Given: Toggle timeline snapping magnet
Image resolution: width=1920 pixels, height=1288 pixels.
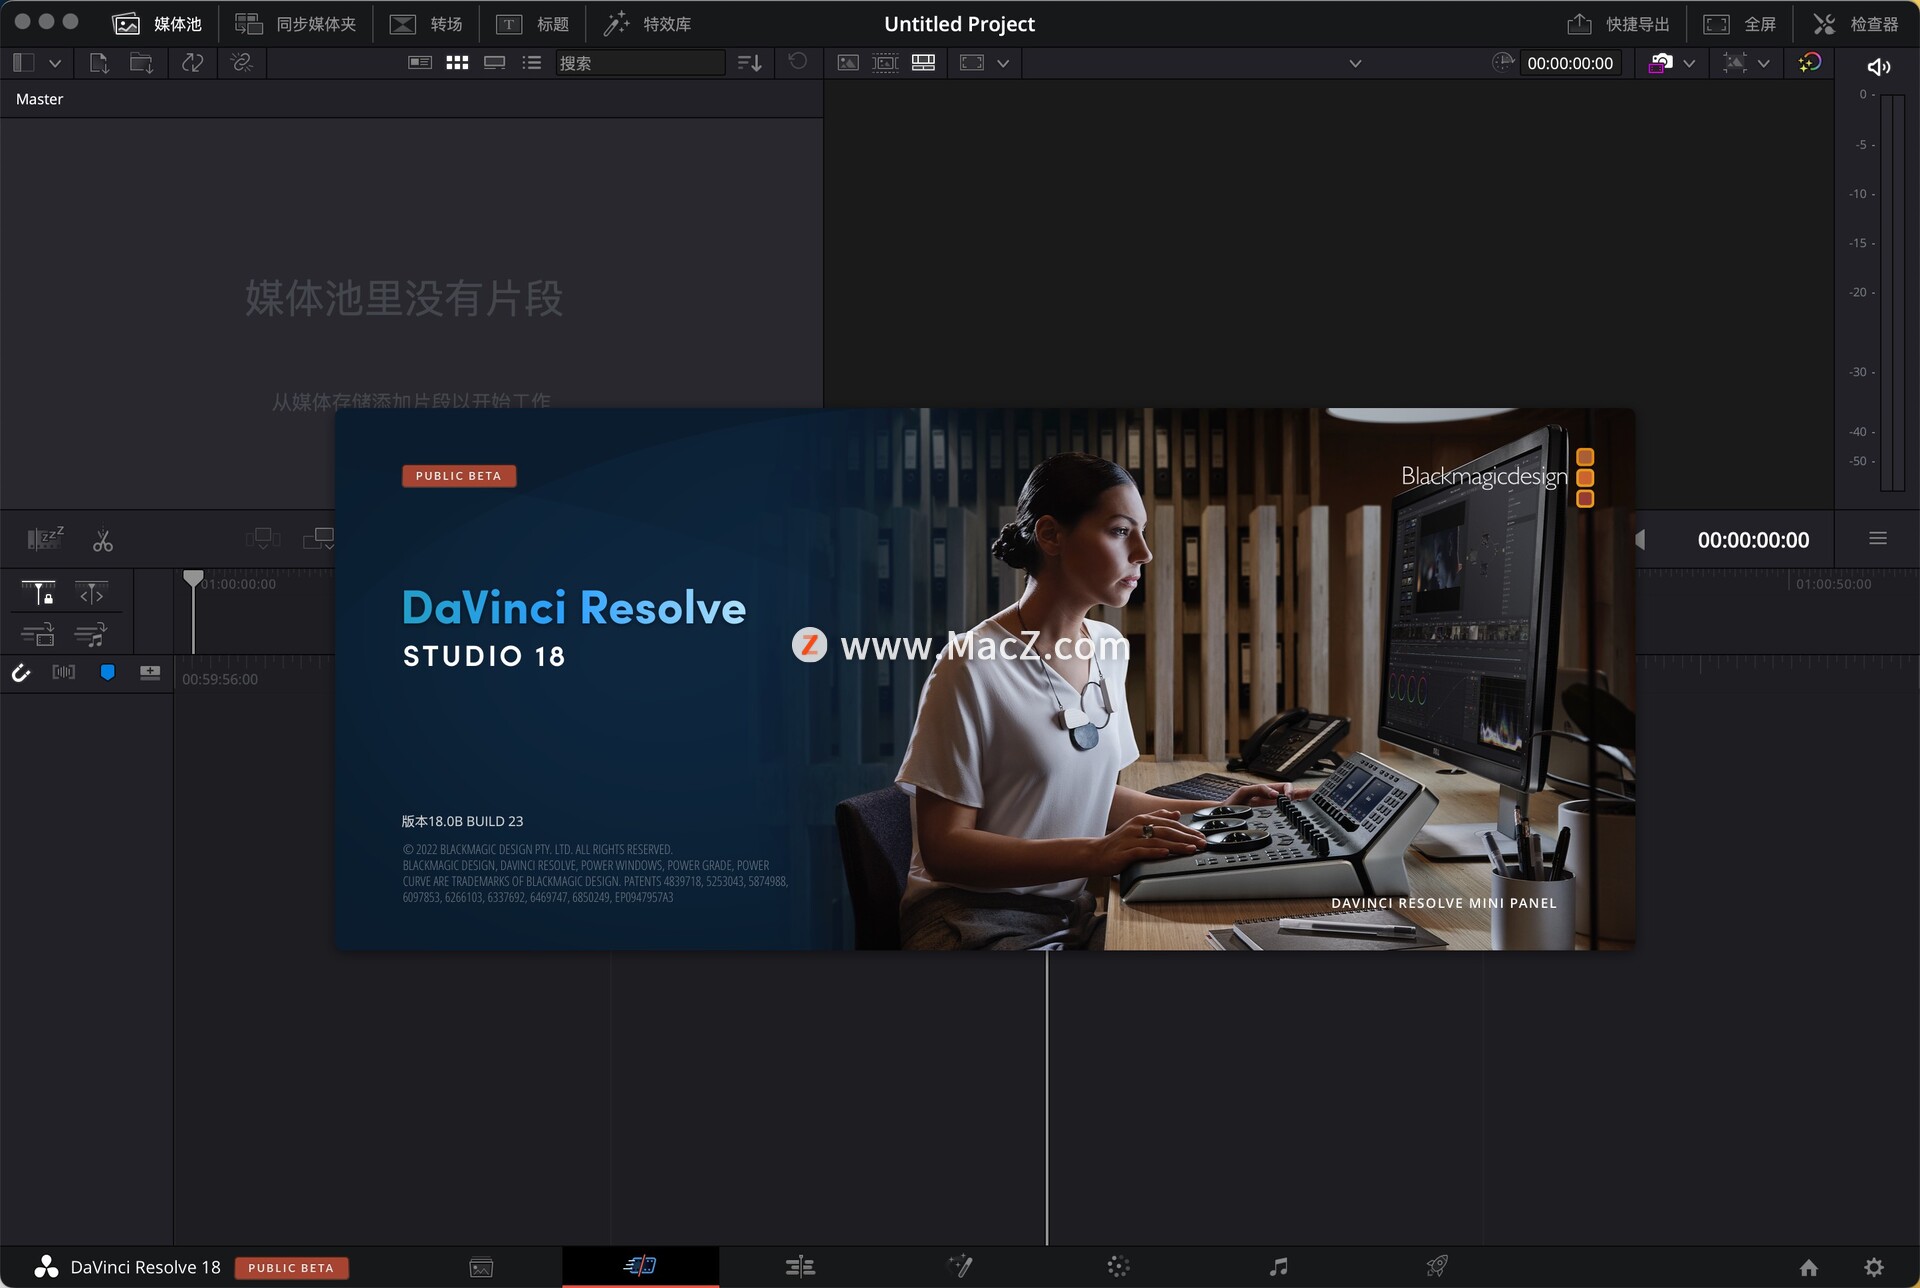Looking at the screenshot, I should coord(20,673).
